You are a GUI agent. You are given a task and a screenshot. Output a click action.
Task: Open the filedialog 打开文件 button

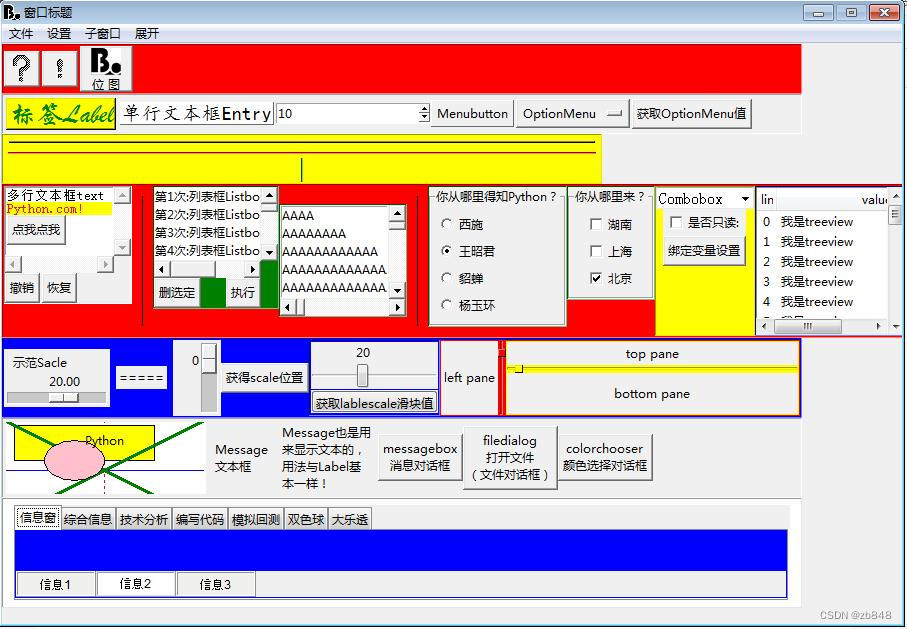click(510, 458)
